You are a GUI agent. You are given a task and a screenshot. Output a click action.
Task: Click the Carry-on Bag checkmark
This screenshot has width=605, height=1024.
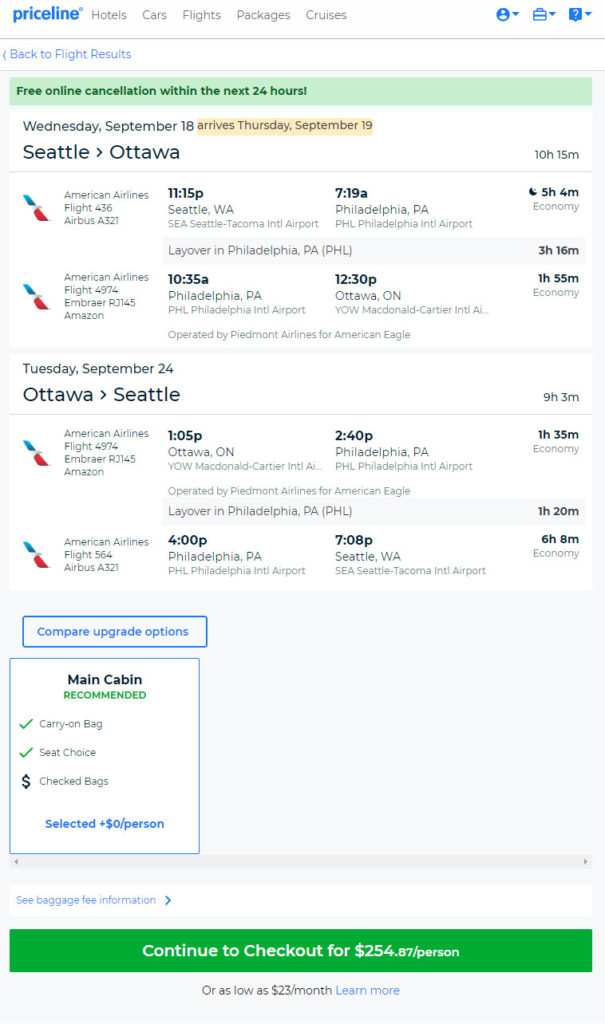click(x=26, y=724)
